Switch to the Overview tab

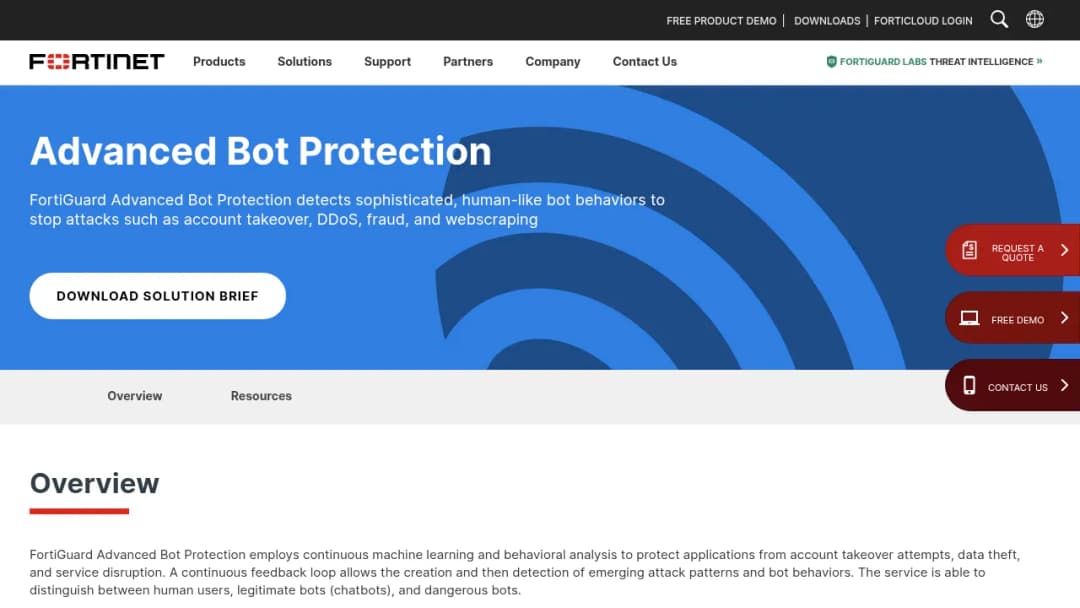coord(135,396)
